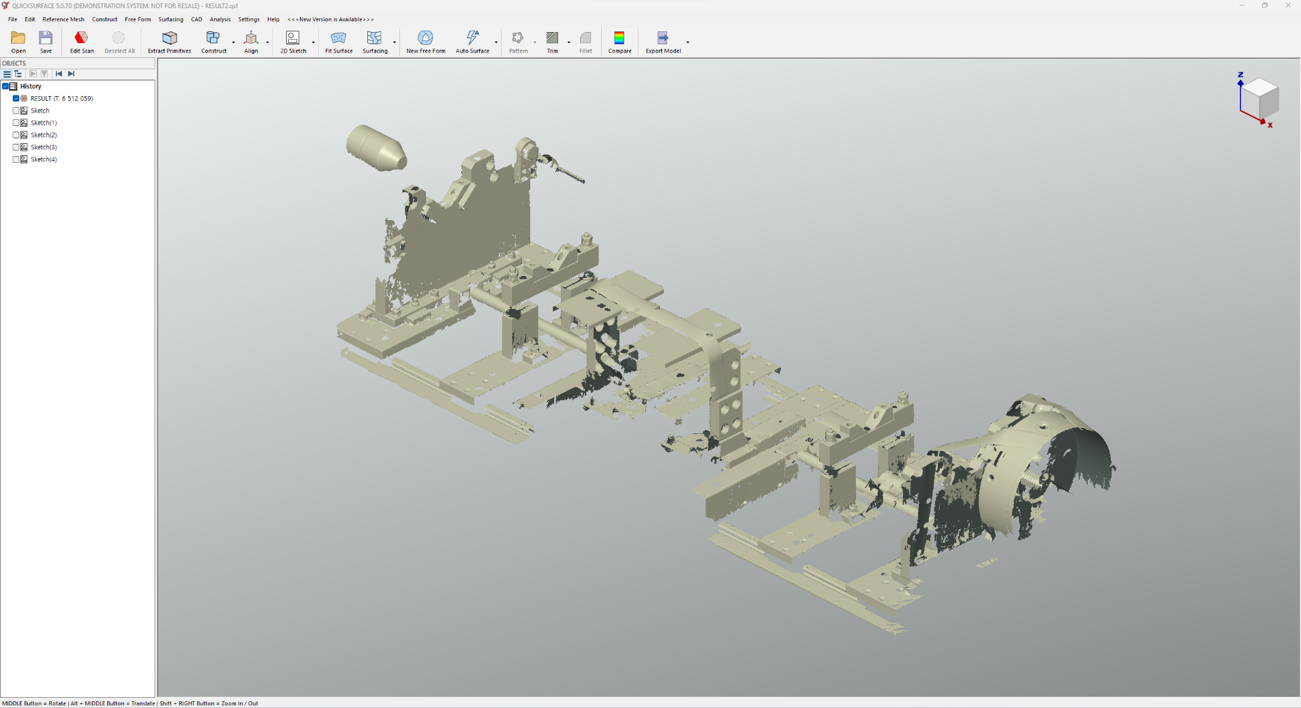Click the orientation view cube
The width and height of the screenshot is (1301, 708).
[1259, 97]
